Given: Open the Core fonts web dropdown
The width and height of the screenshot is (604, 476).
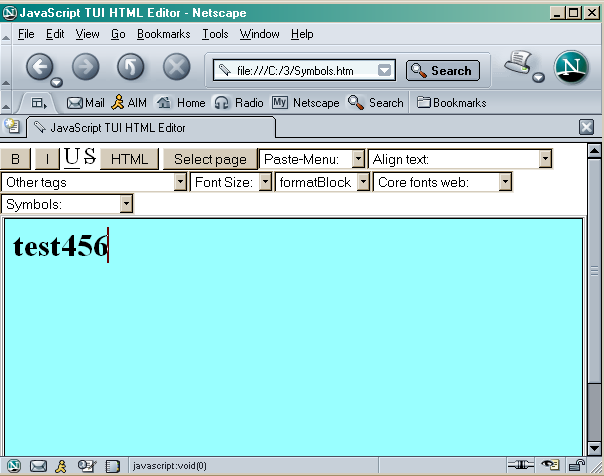Looking at the screenshot, I should (x=443, y=182).
